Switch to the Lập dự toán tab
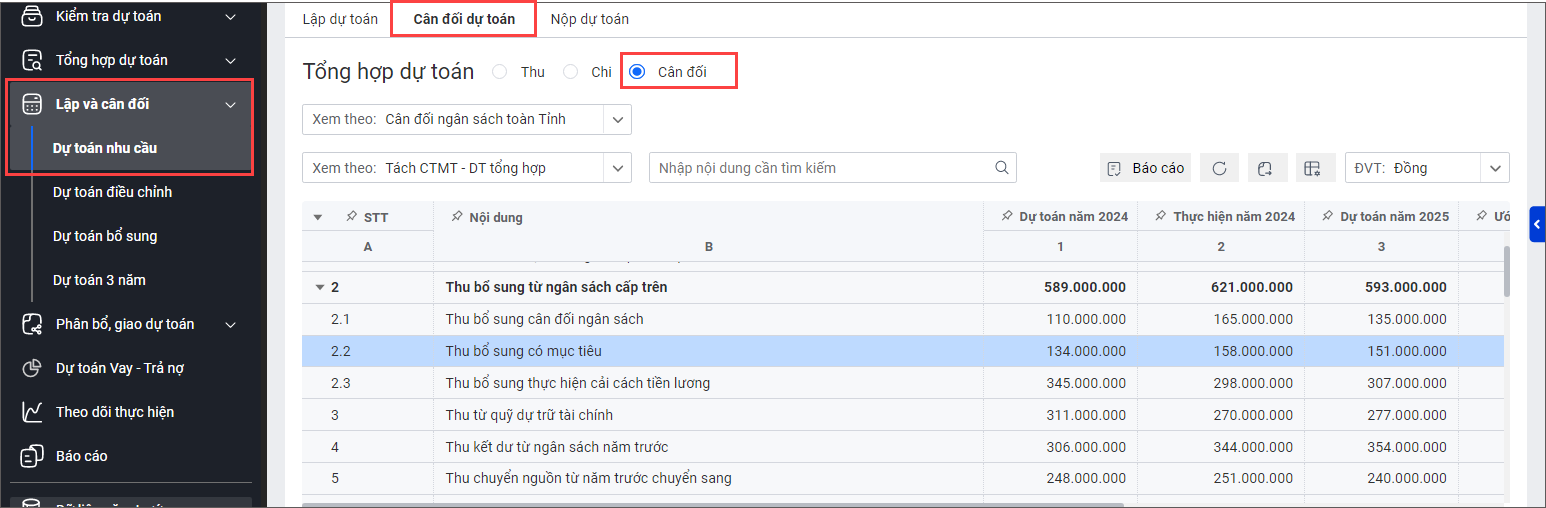1546x508 pixels. point(340,19)
